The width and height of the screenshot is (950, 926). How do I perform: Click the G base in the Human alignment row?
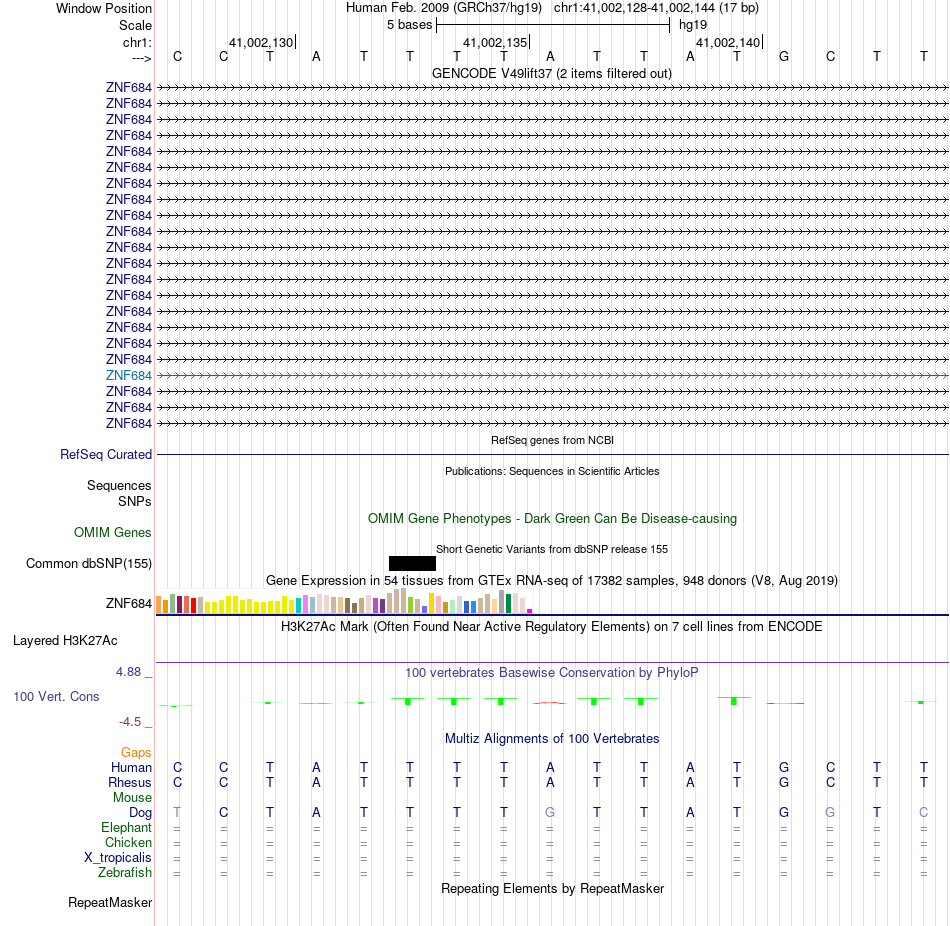[783, 767]
